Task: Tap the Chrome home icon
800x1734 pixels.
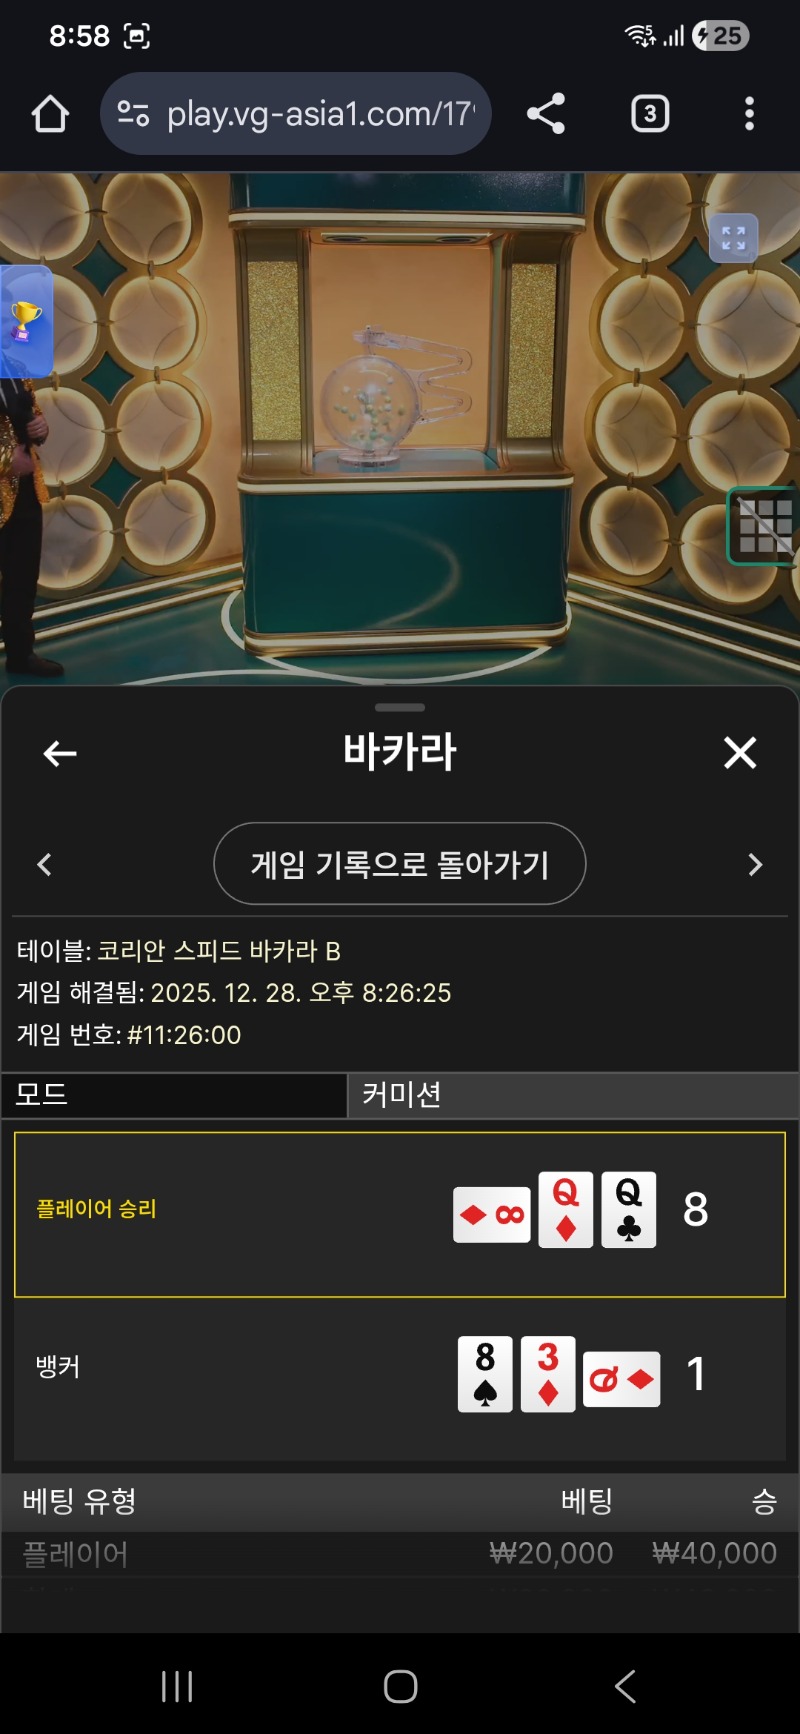Action: [50, 114]
